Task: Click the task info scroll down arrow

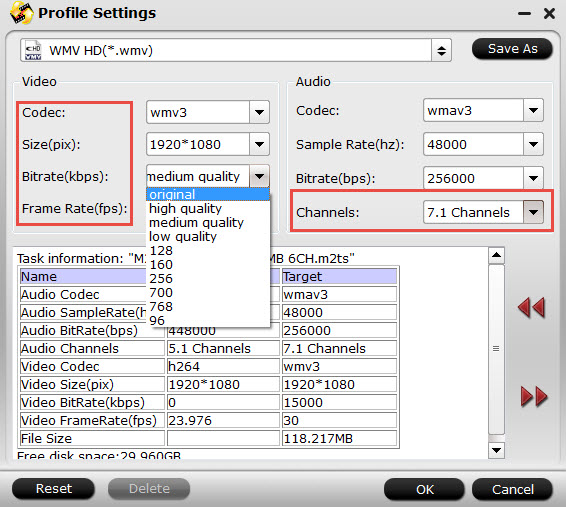Action: pyautogui.click(x=496, y=450)
